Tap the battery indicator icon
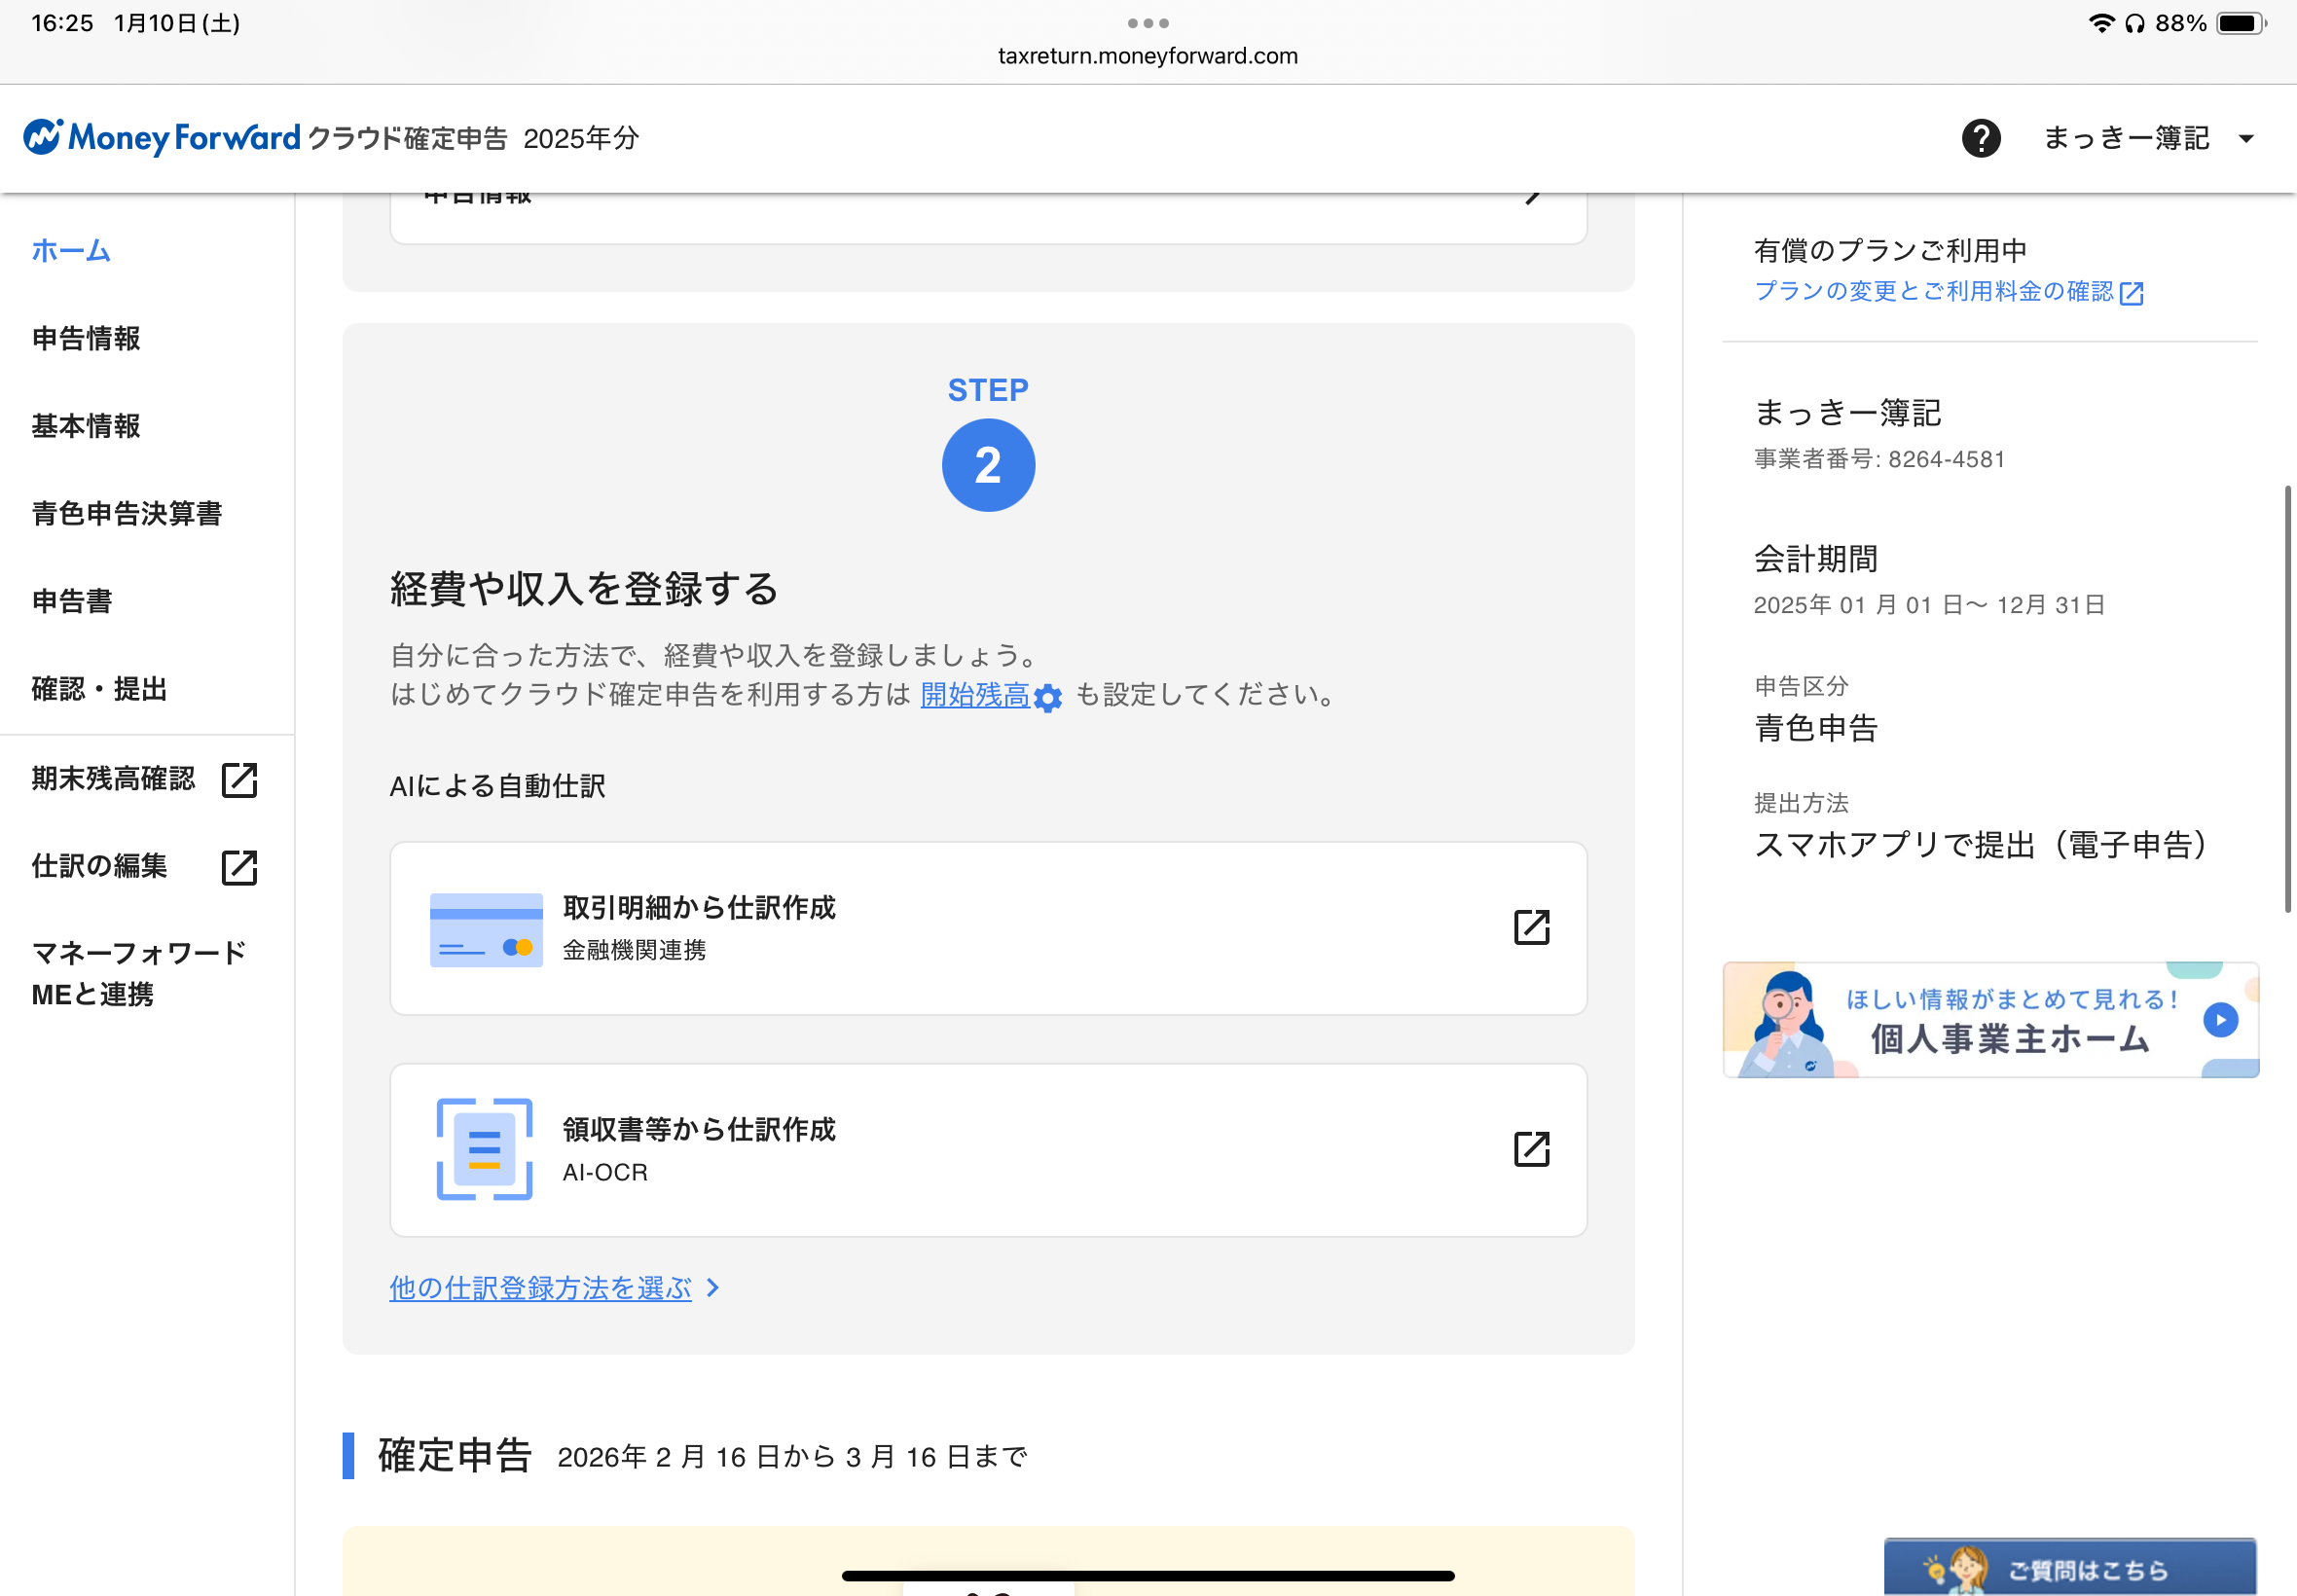 [x=2241, y=23]
